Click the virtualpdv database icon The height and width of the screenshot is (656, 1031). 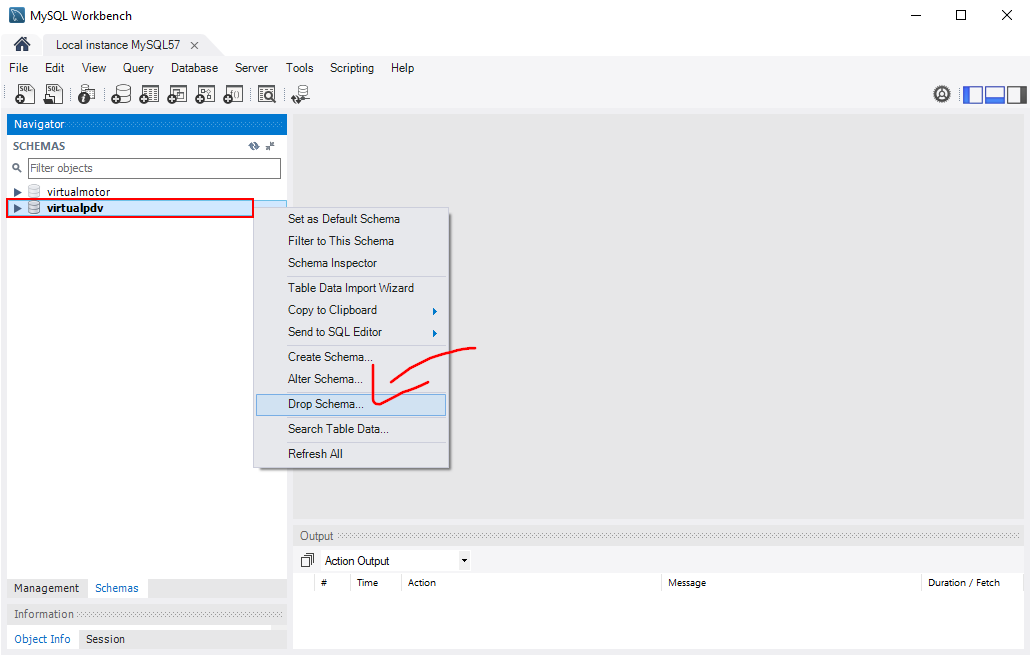pos(34,208)
